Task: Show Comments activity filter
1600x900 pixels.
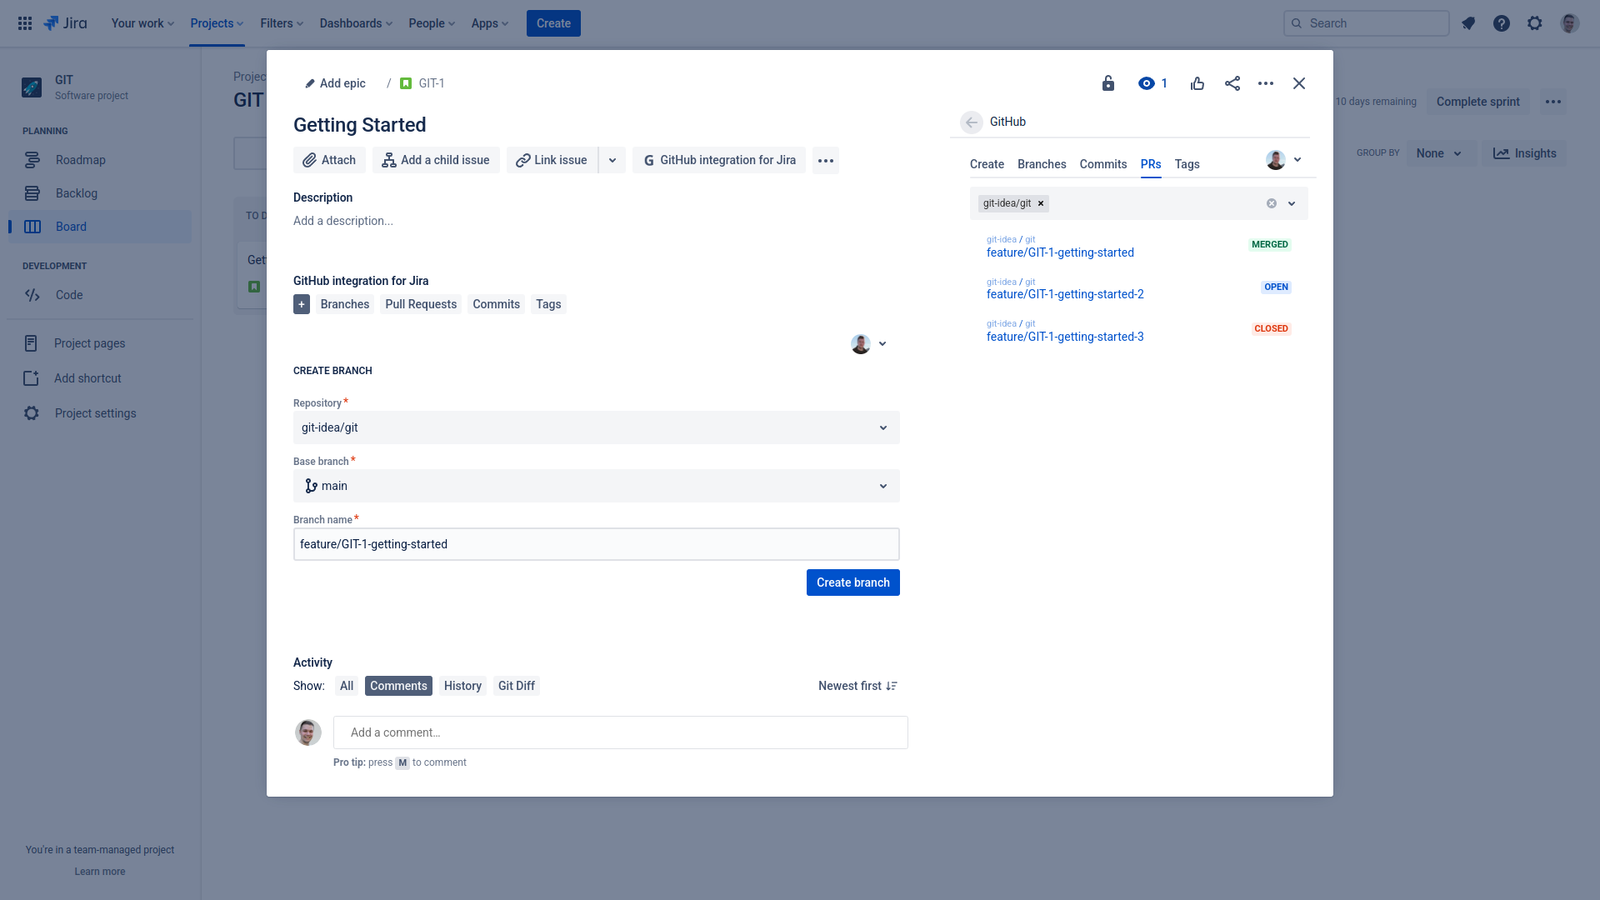Action: [x=398, y=686]
